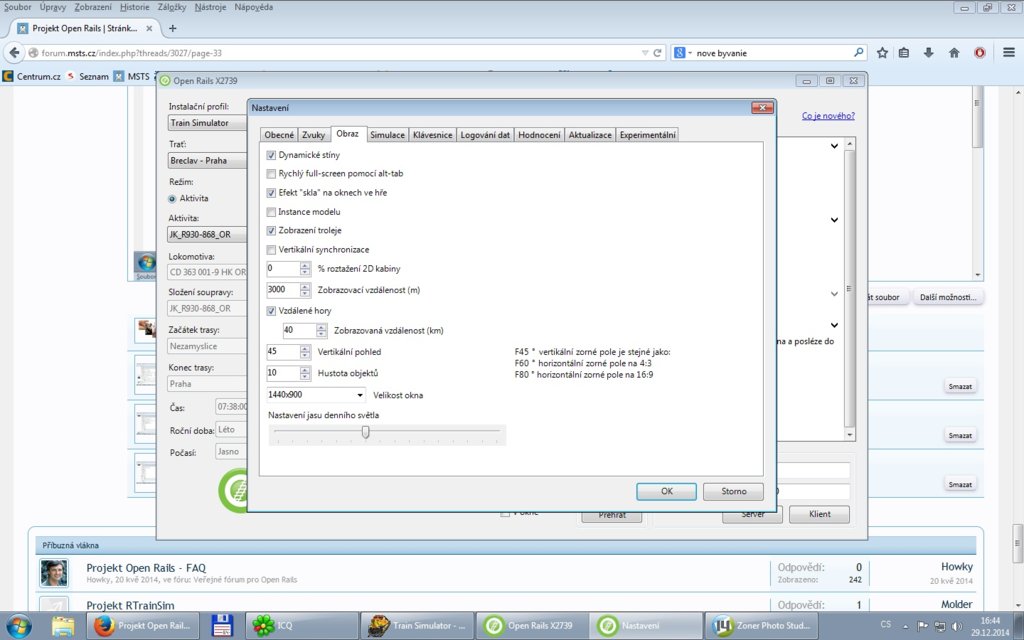Click the daylight brightness slider handle

point(366,432)
